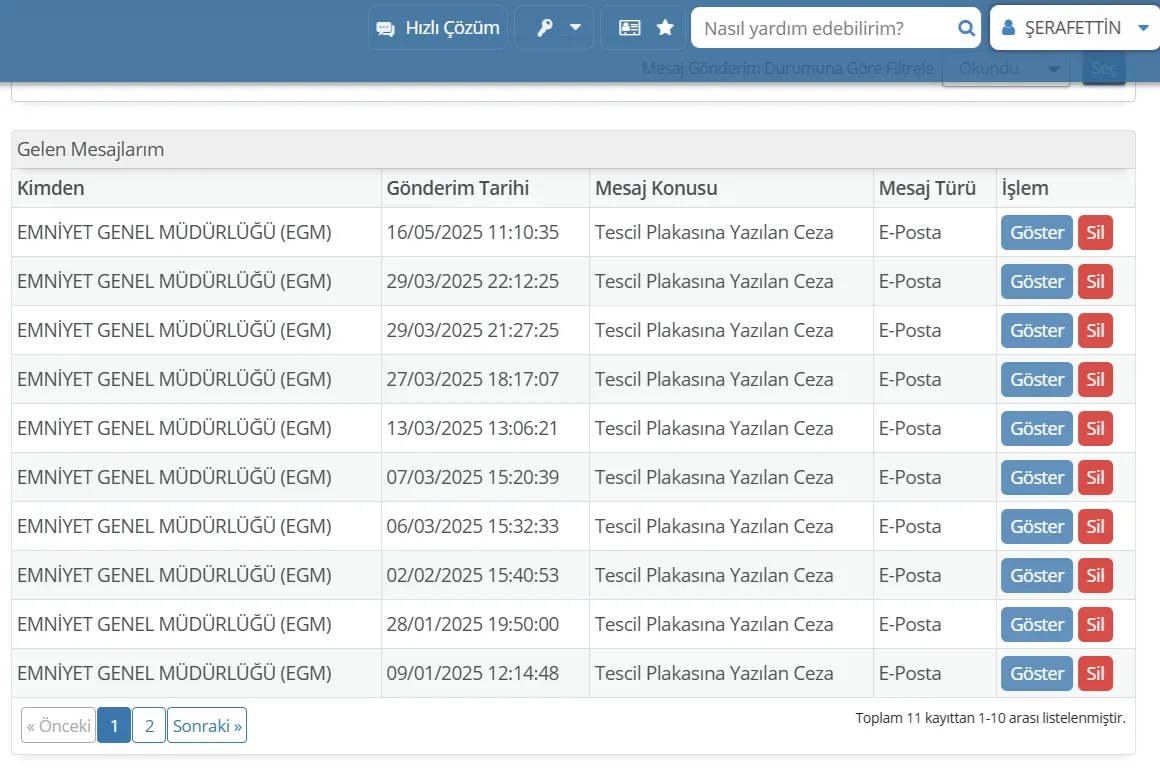Click the '« Önceki' previous page link
The width and height of the screenshot is (1160, 784).
pyautogui.click(x=58, y=726)
